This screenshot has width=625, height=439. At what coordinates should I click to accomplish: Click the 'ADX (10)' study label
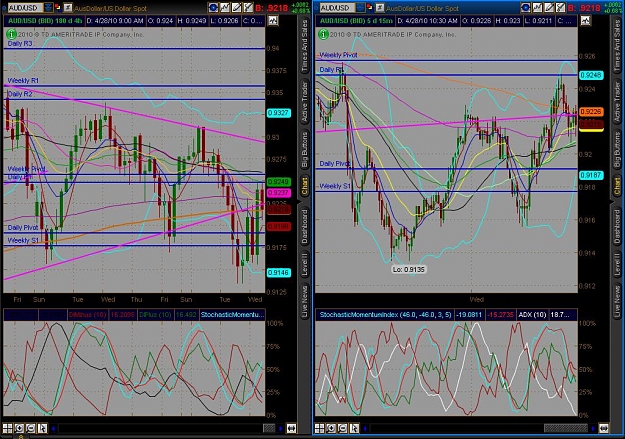point(532,315)
